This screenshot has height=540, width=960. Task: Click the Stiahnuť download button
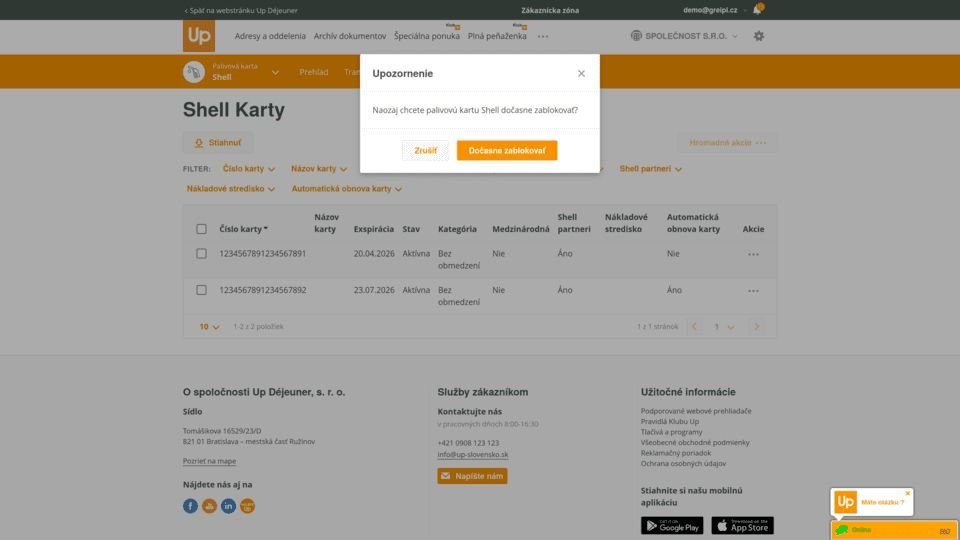click(217, 143)
